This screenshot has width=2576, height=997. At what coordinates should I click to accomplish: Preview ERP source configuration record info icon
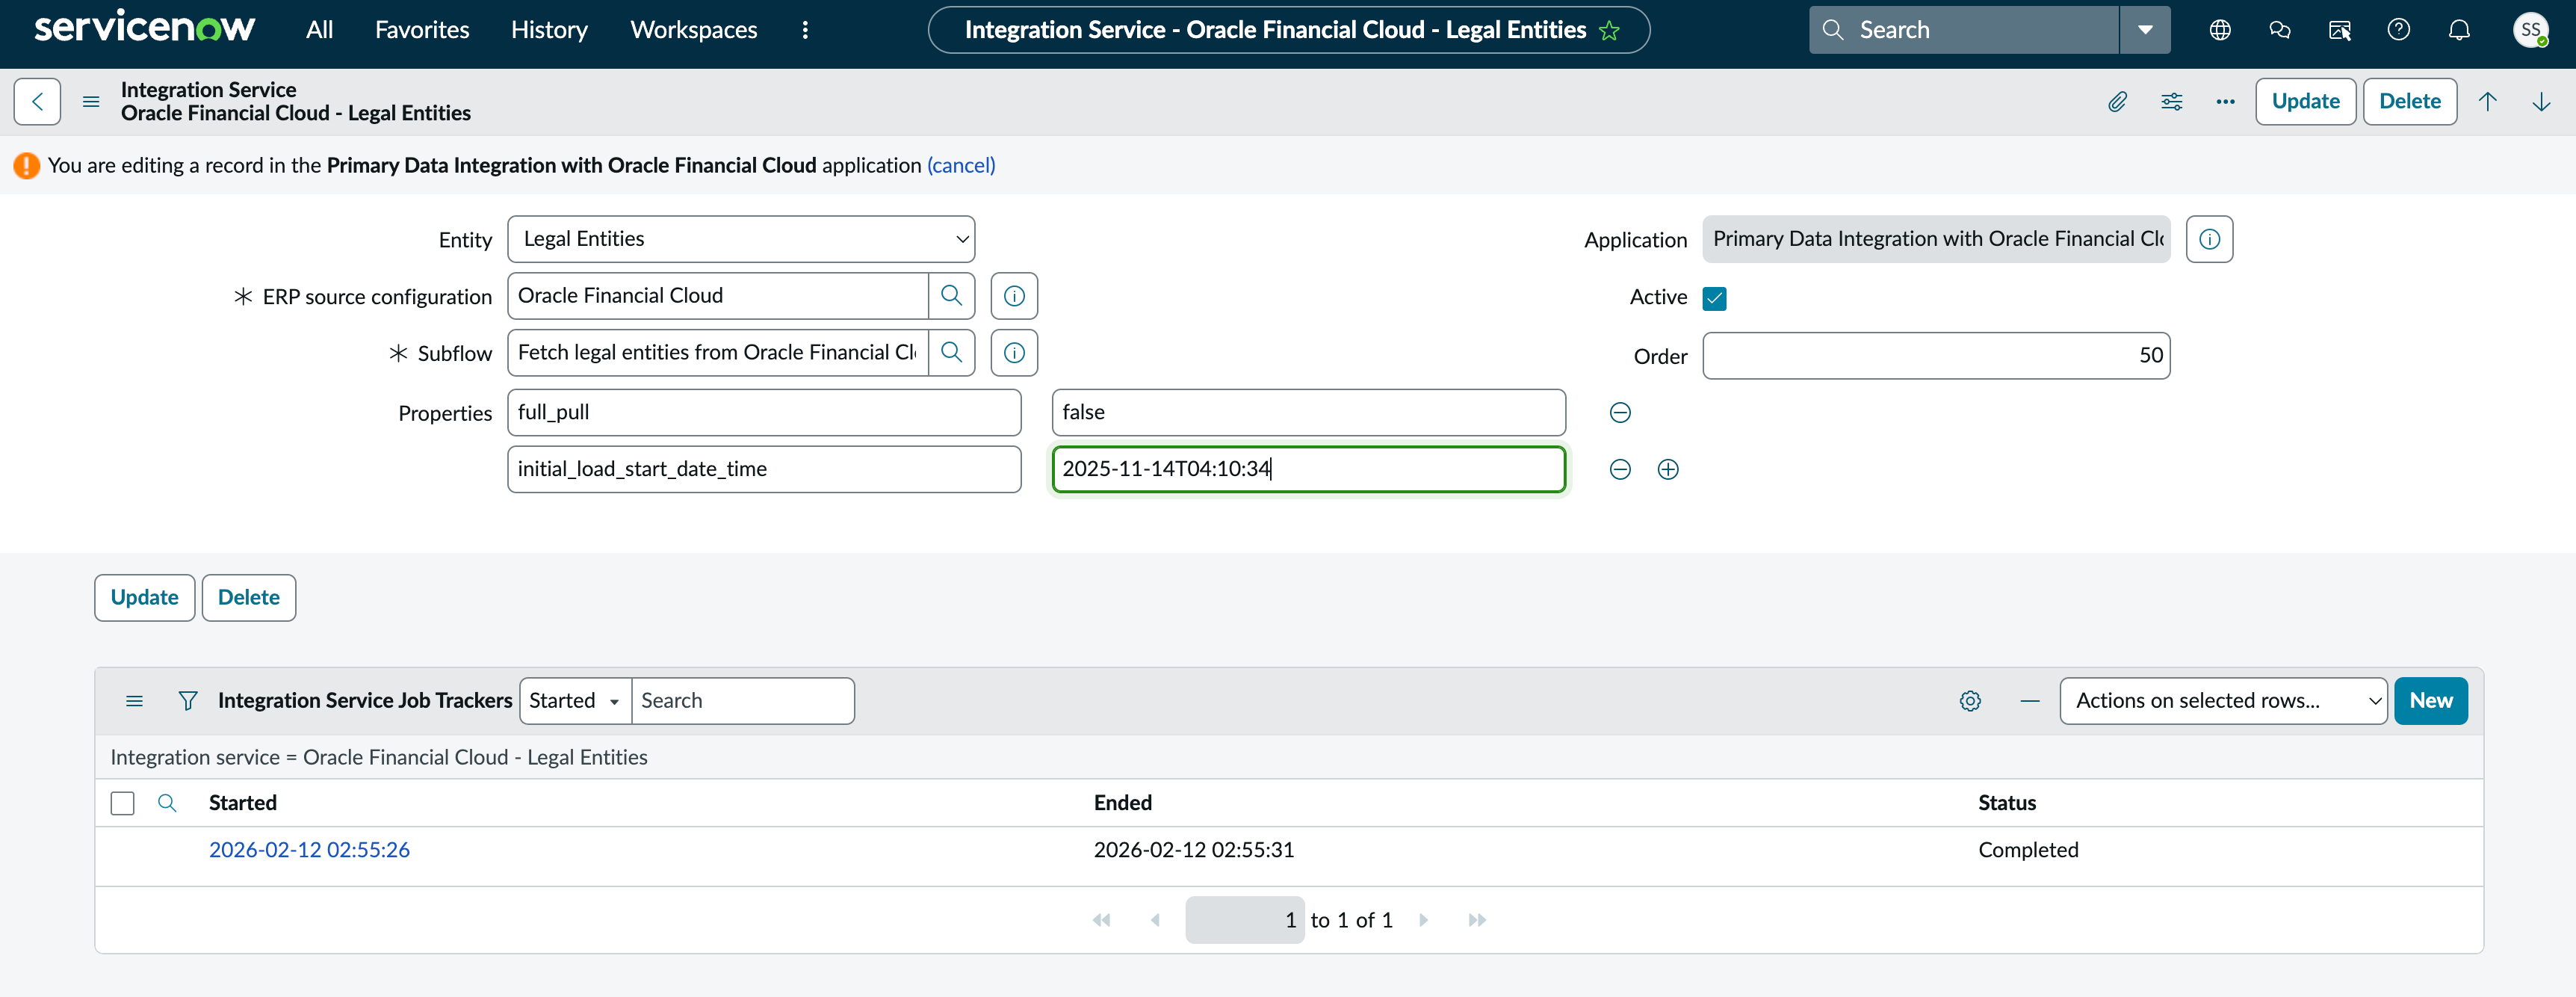[1014, 296]
